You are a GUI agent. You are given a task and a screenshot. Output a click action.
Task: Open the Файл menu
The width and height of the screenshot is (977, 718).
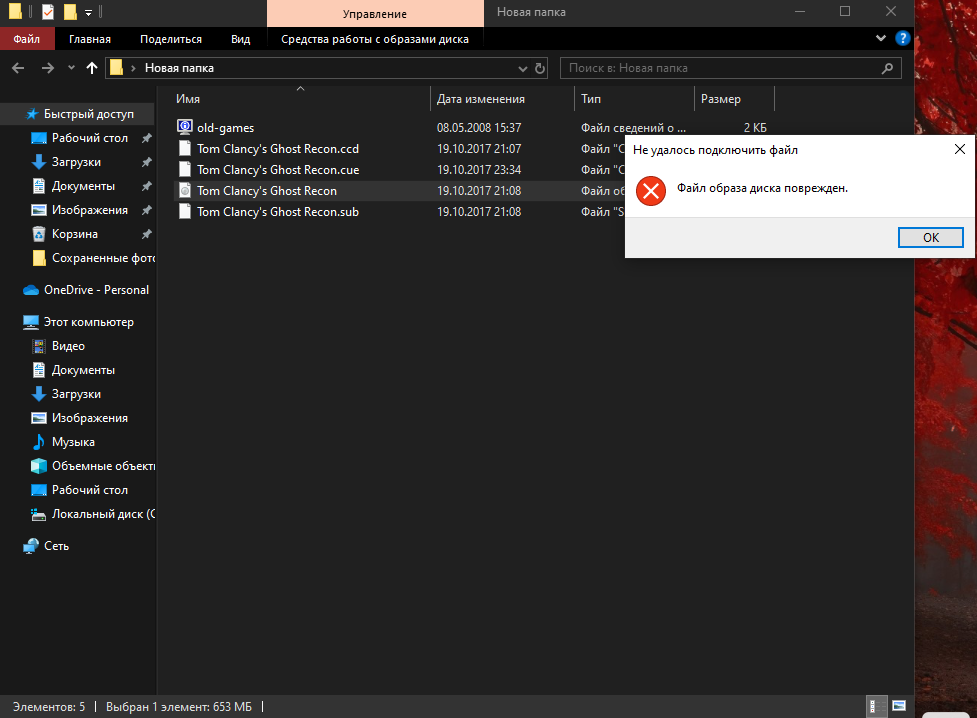tap(27, 39)
